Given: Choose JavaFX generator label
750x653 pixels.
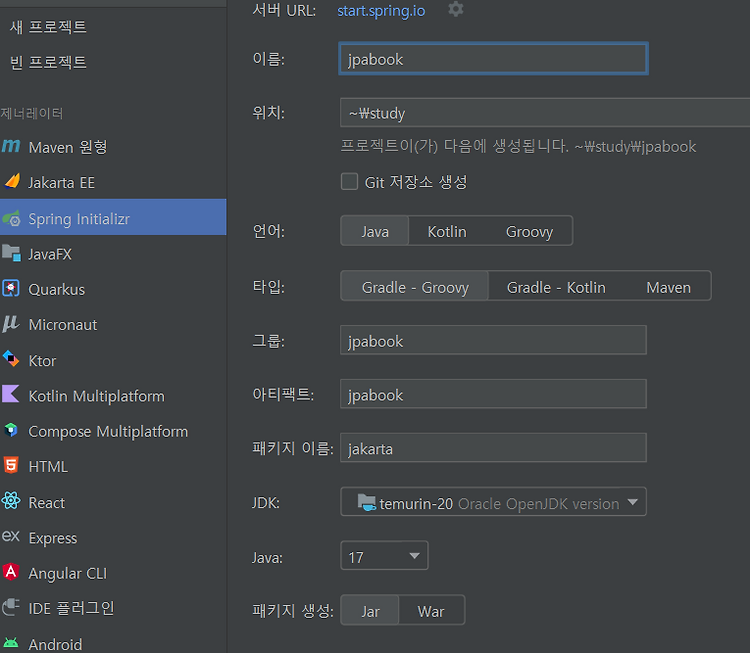Looking at the screenshot, I should click(x=50, y=254).
